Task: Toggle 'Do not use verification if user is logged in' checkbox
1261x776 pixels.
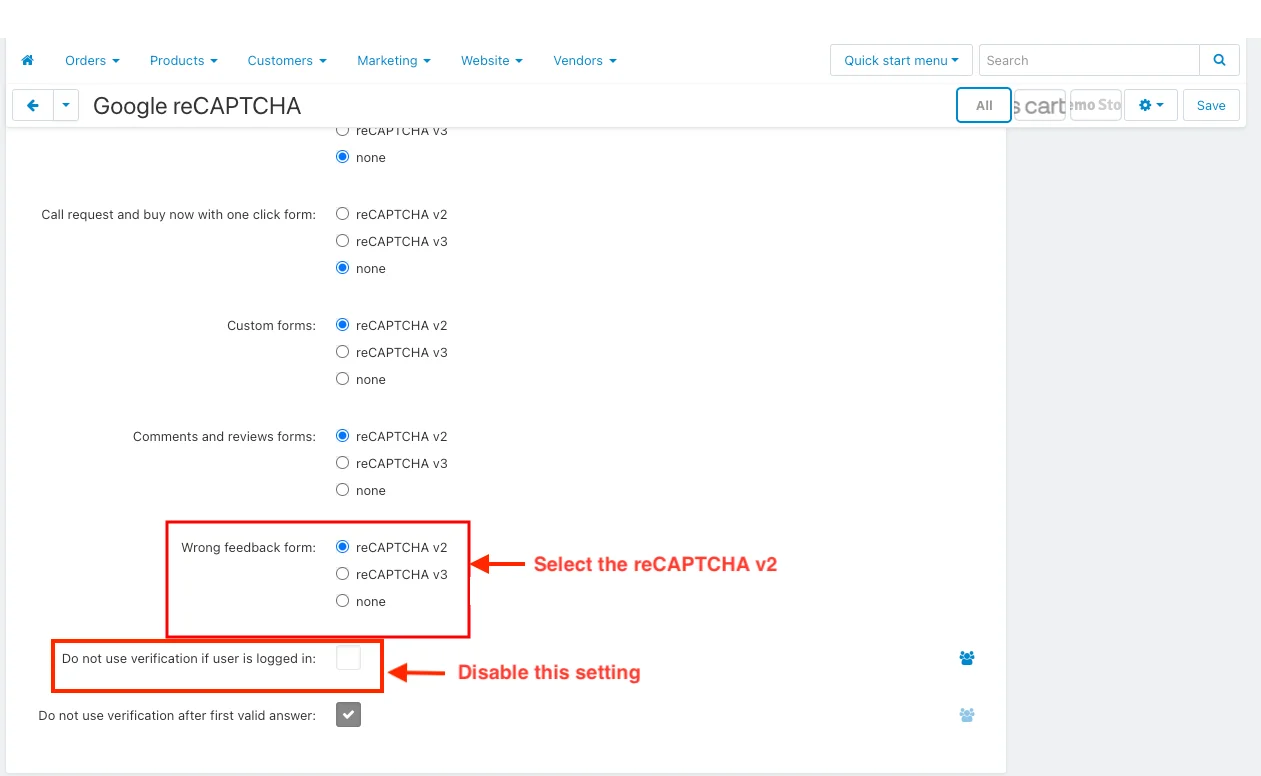Action: (x=348, y=658)
